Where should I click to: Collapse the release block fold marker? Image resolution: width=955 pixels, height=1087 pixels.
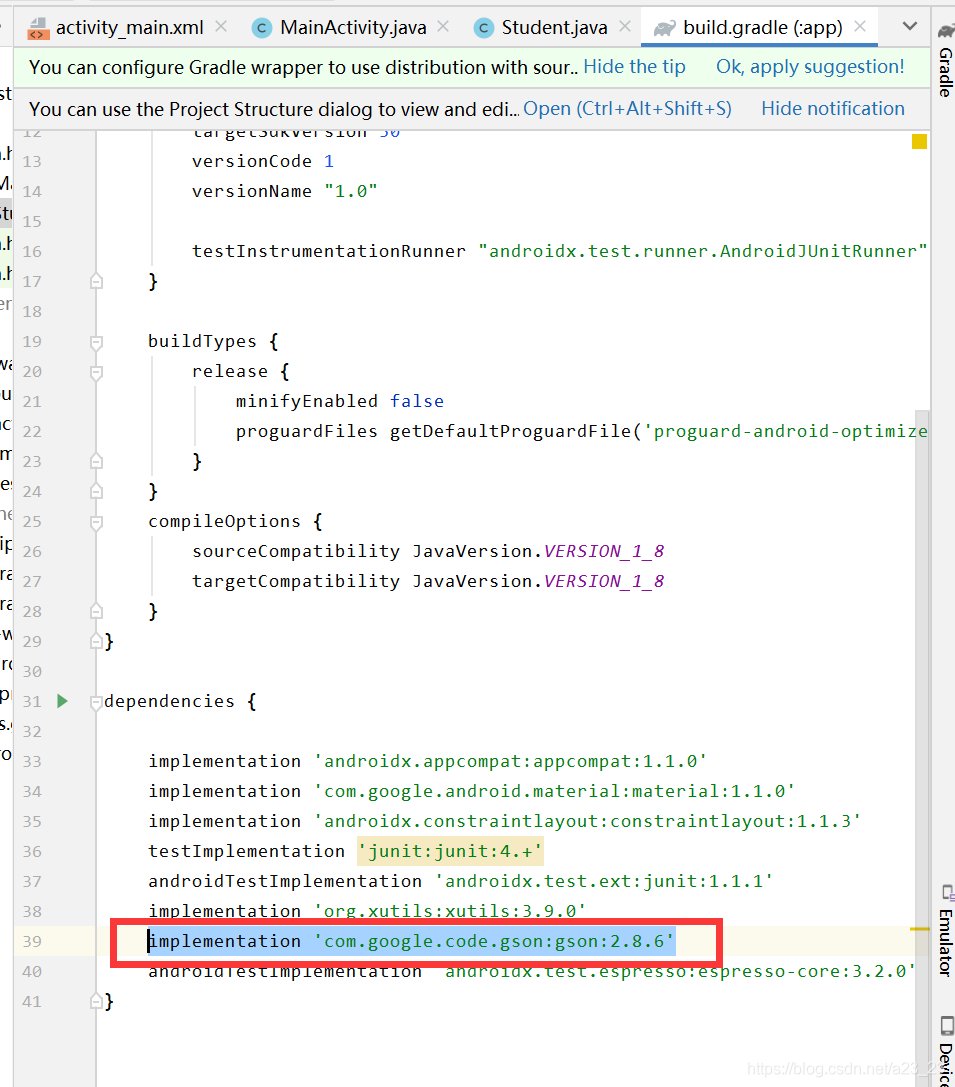[x=96, y=372]
